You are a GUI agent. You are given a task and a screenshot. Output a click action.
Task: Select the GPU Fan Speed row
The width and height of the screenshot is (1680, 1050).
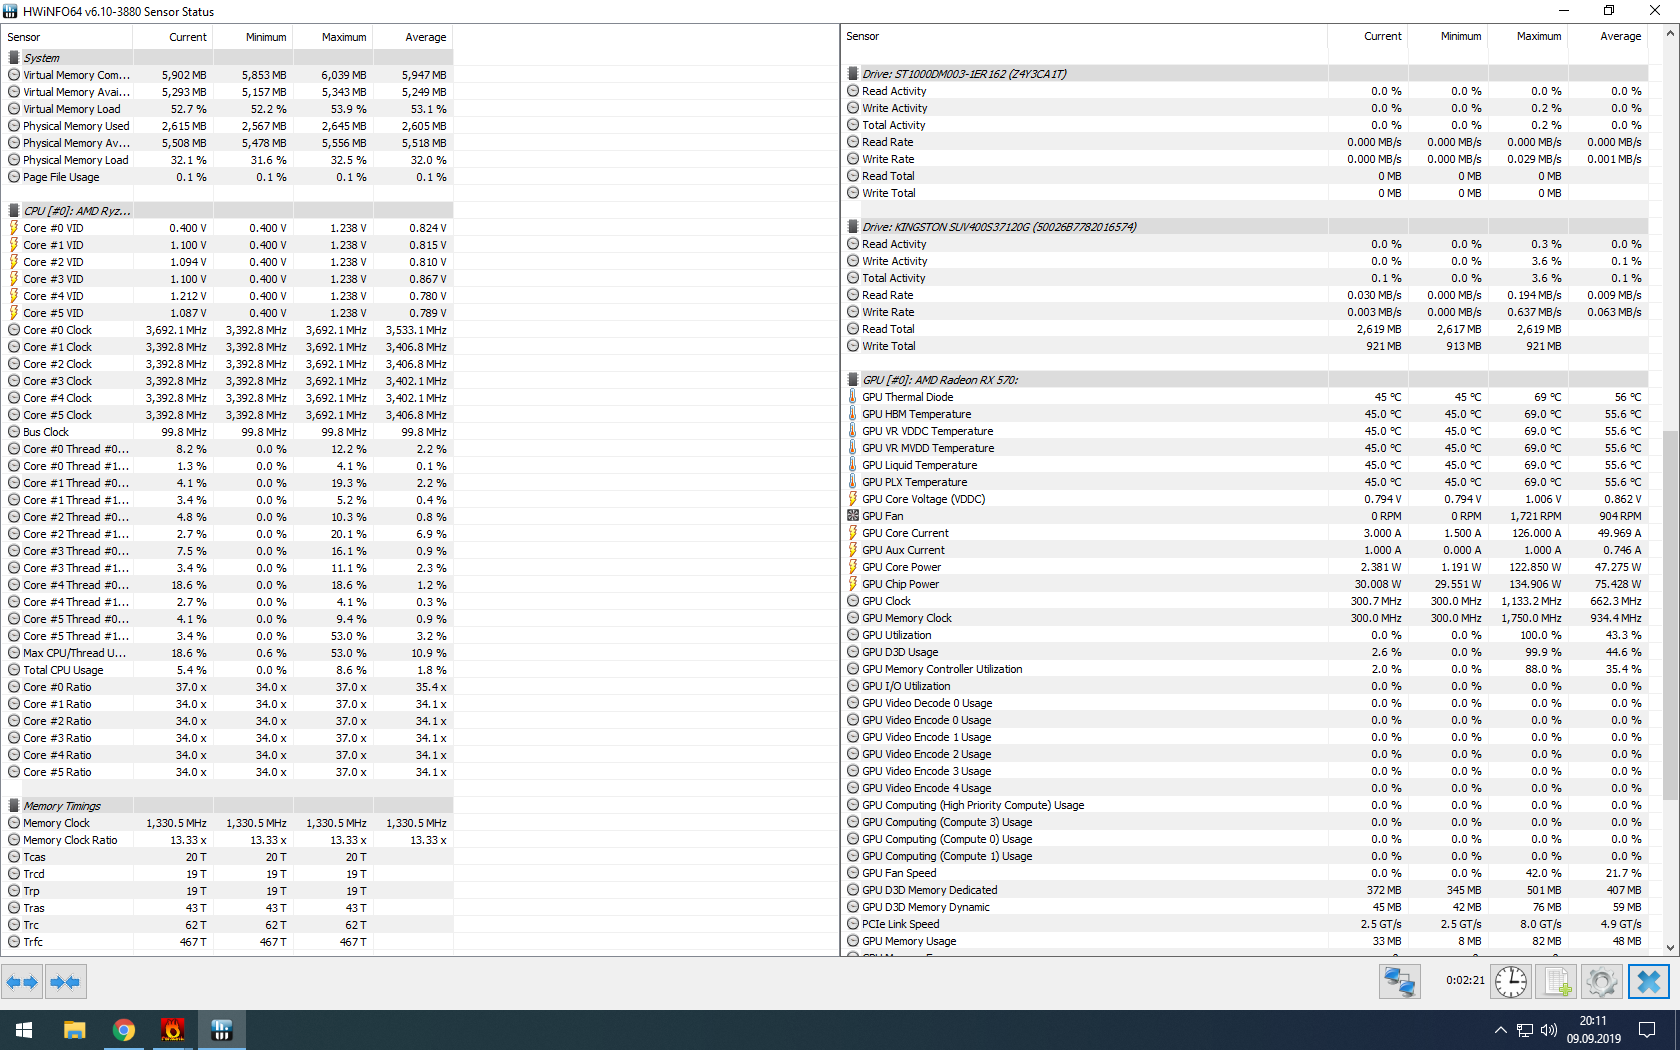click(x=1245, y=873)
